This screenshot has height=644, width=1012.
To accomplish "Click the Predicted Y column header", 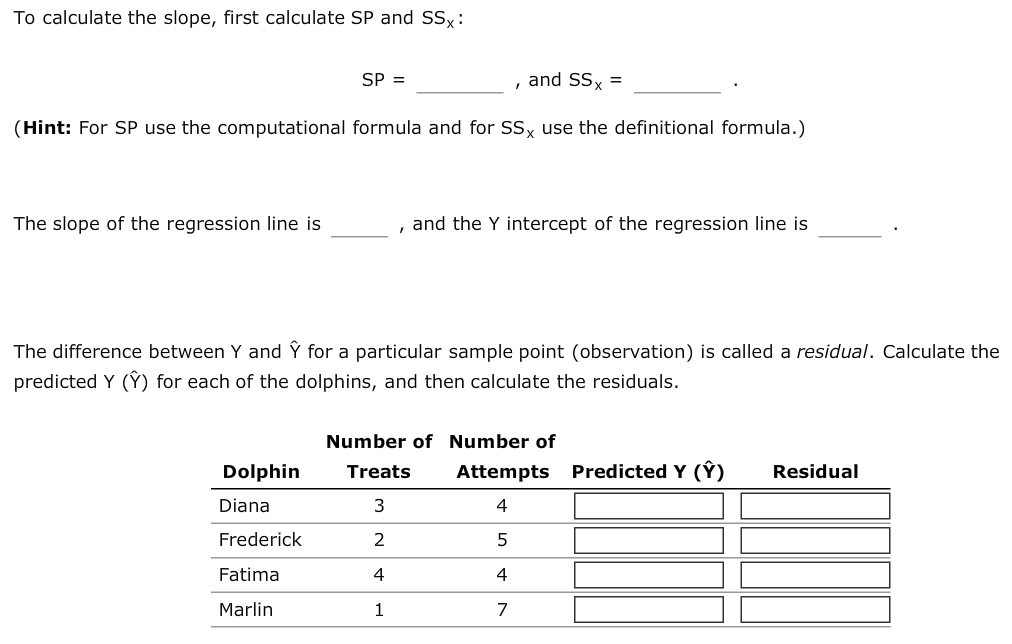I will tap(647, 471).
